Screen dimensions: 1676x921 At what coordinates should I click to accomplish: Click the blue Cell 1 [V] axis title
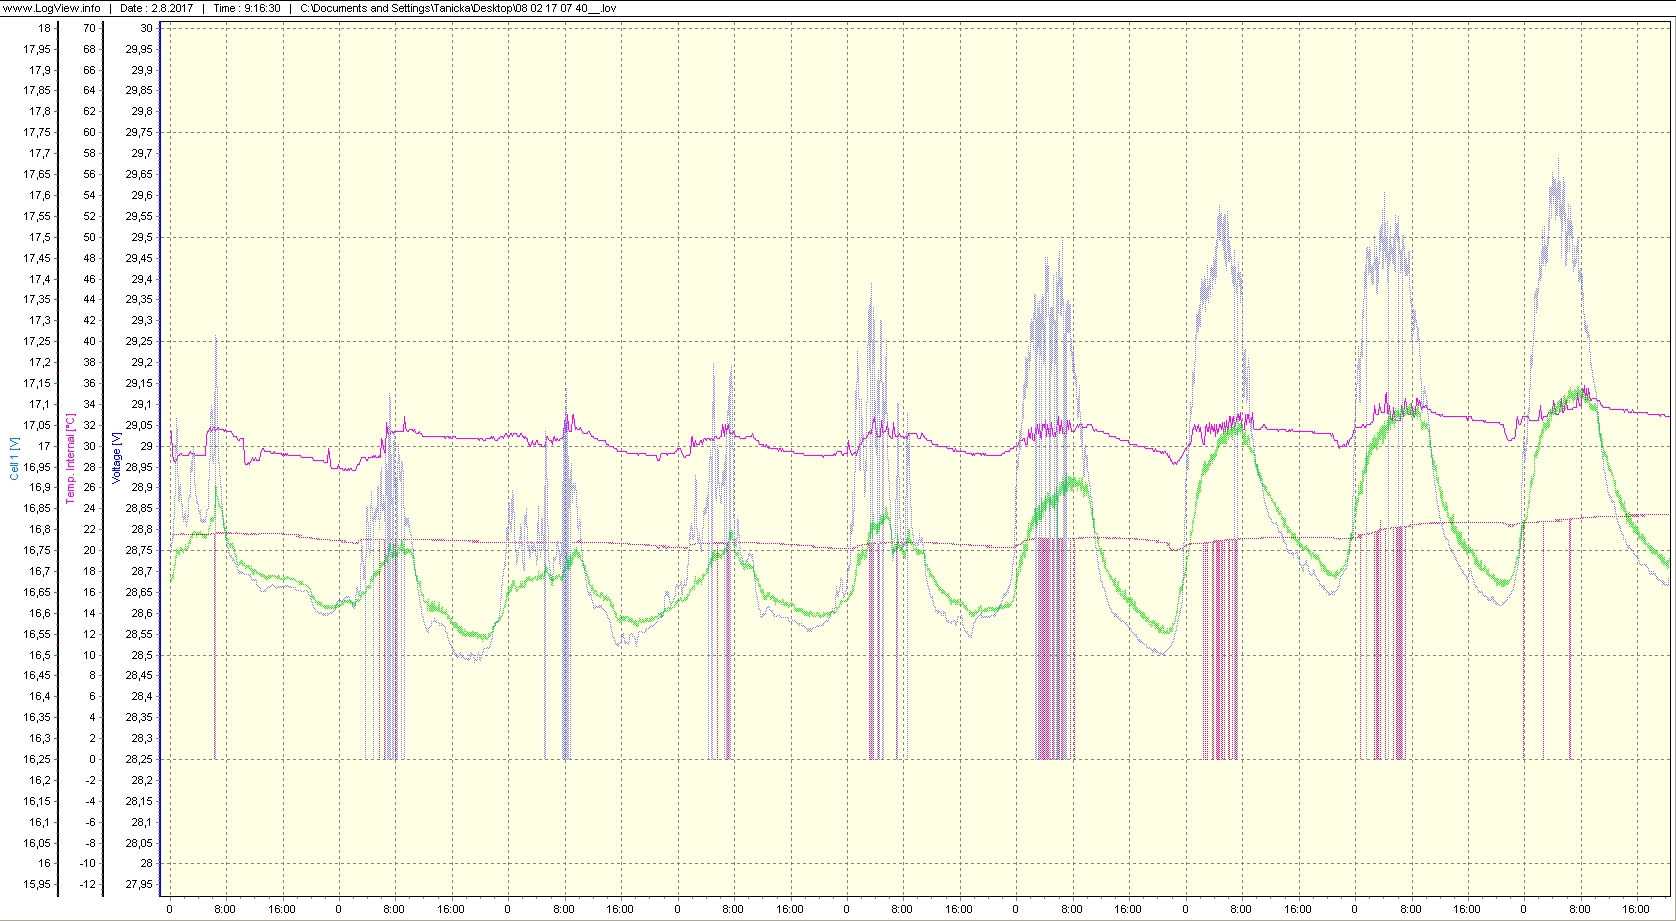click(x=14, y=458)
